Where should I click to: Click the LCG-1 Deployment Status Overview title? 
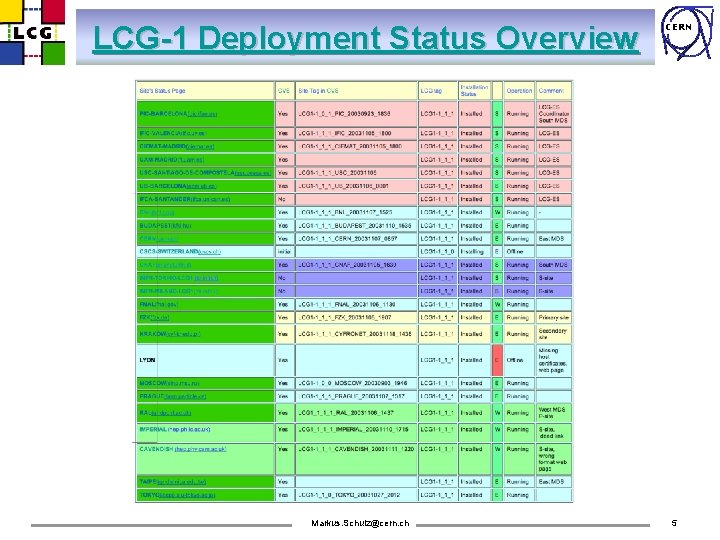point(366,39)
